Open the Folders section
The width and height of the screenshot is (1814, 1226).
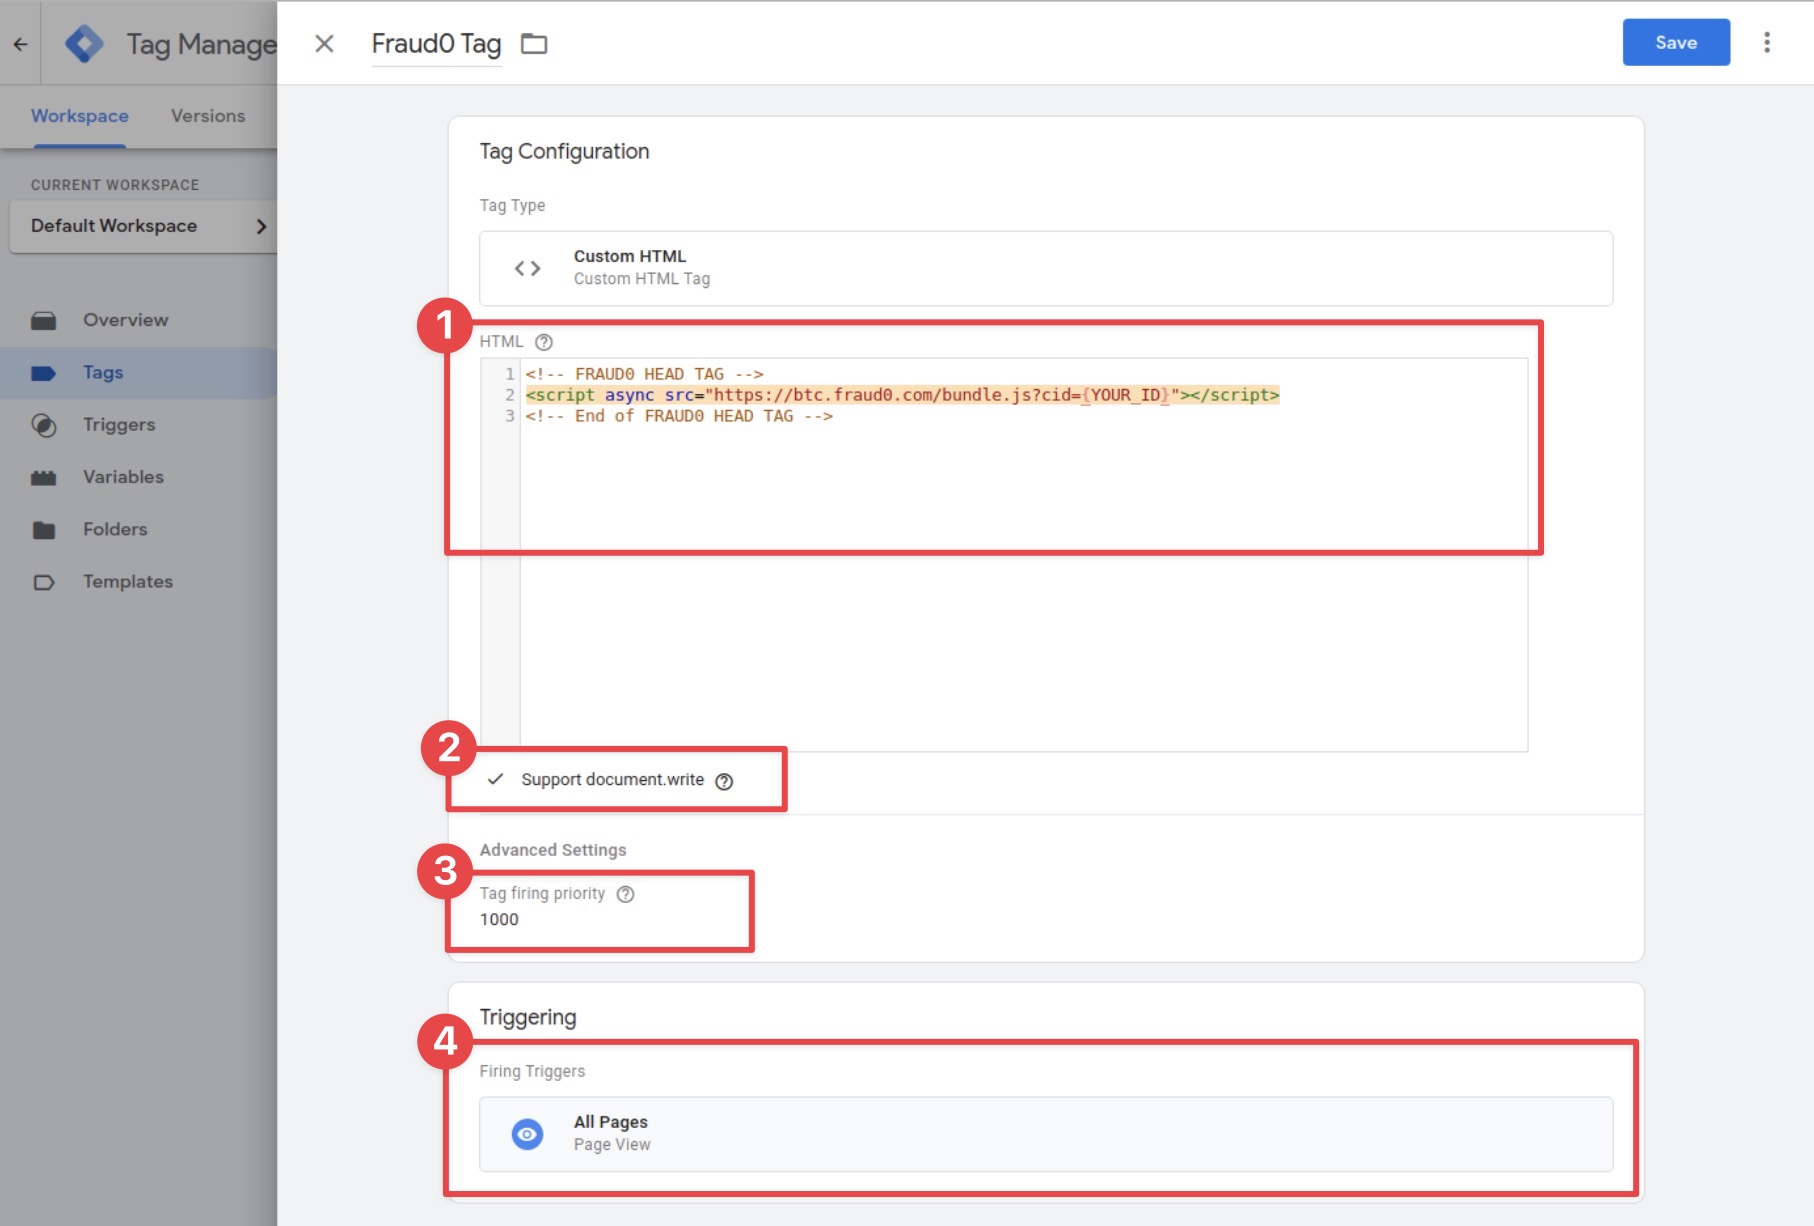pos(114,529)
